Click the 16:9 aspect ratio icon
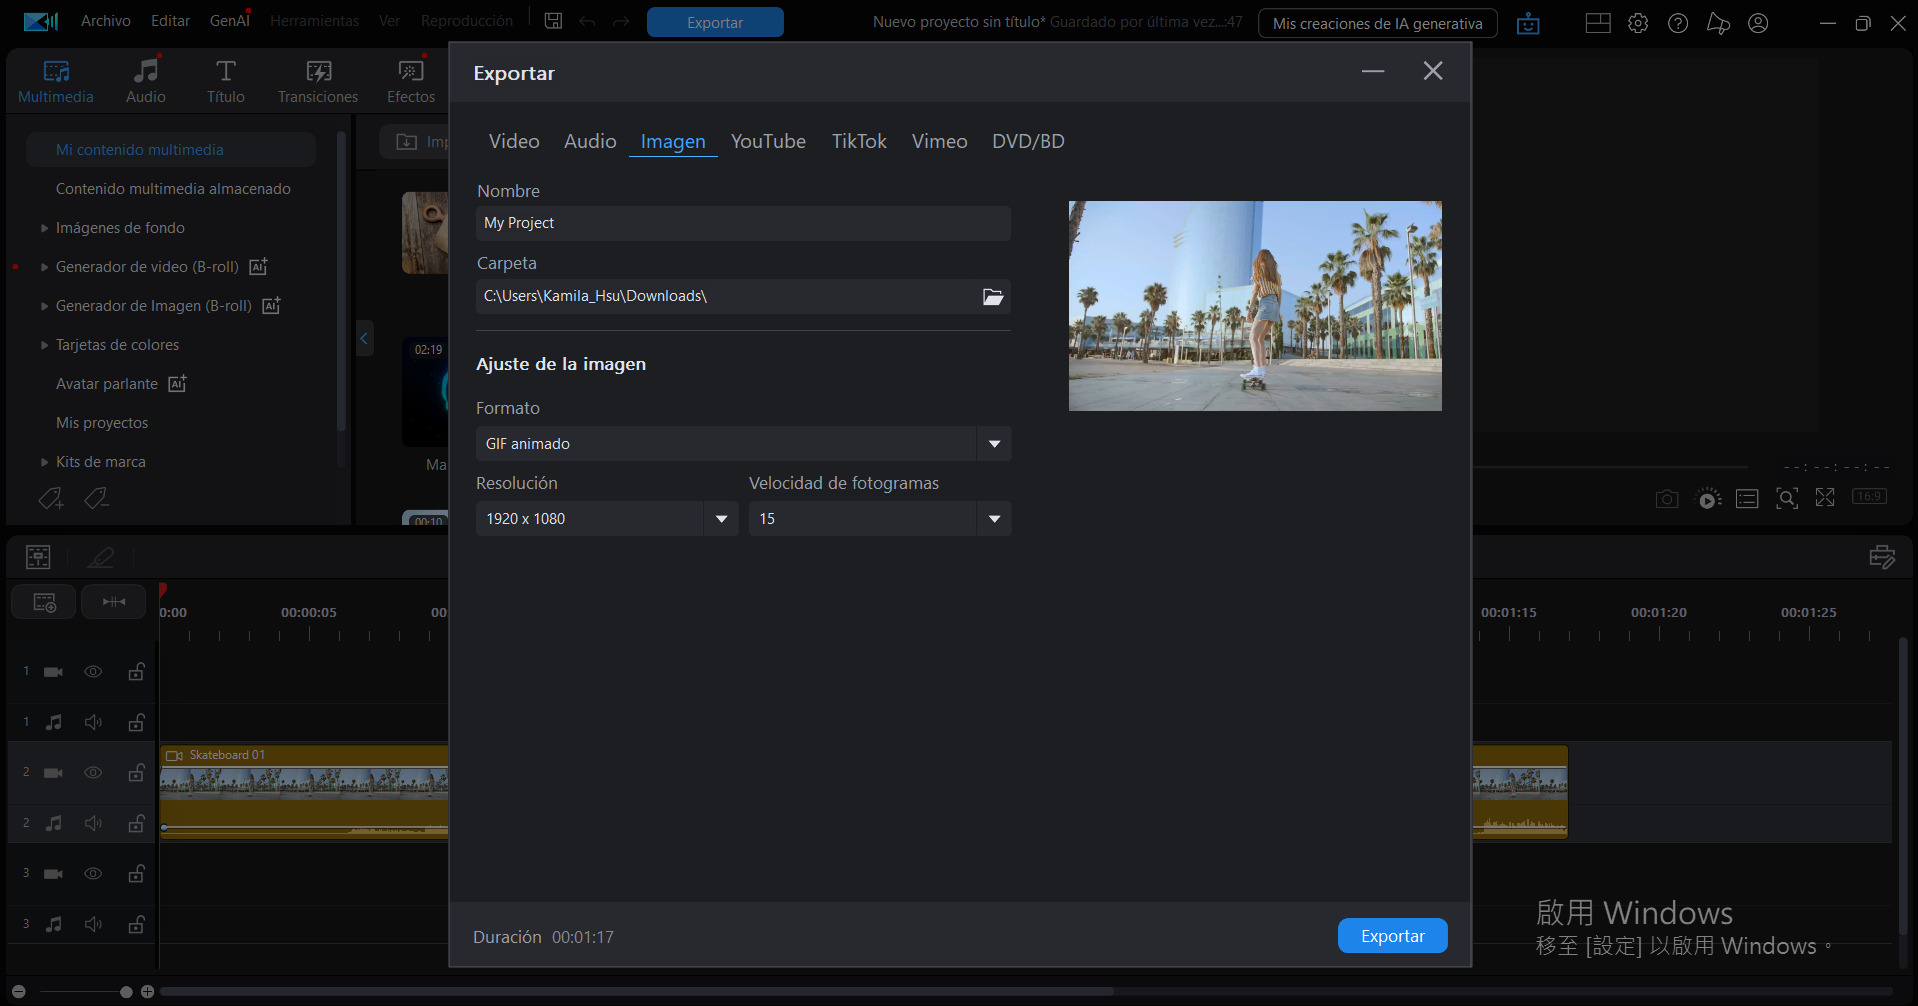Viewport: 1918px width, 1006px height. click(x=1868, y=497)
